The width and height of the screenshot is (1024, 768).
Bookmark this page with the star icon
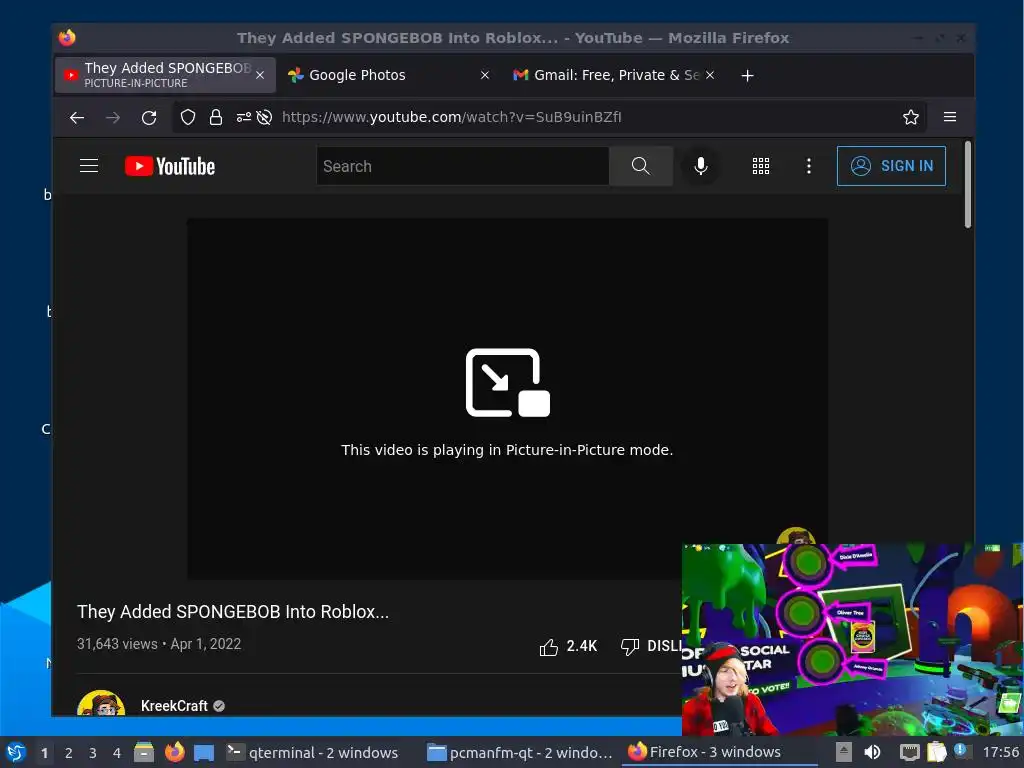pos(910,118)
